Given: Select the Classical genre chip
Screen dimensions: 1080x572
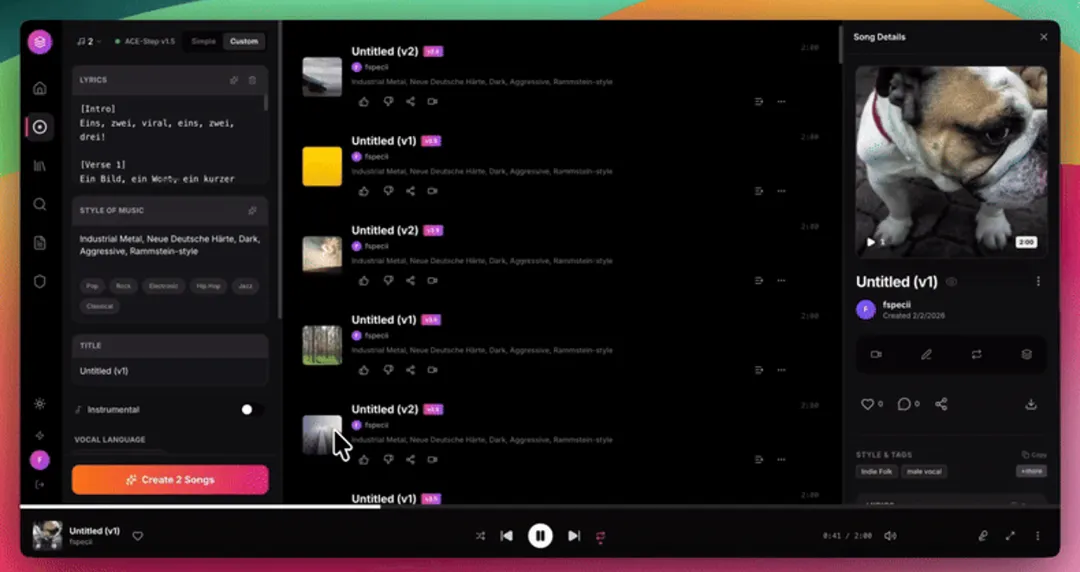Looking at the screenshot, I should click(100, 306).
